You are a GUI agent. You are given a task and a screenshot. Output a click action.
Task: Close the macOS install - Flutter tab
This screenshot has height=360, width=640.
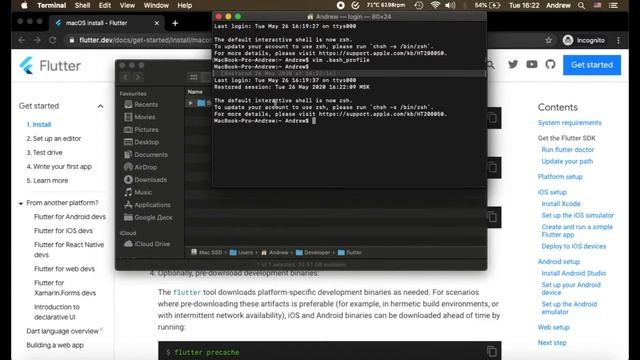tap(156, 23)
